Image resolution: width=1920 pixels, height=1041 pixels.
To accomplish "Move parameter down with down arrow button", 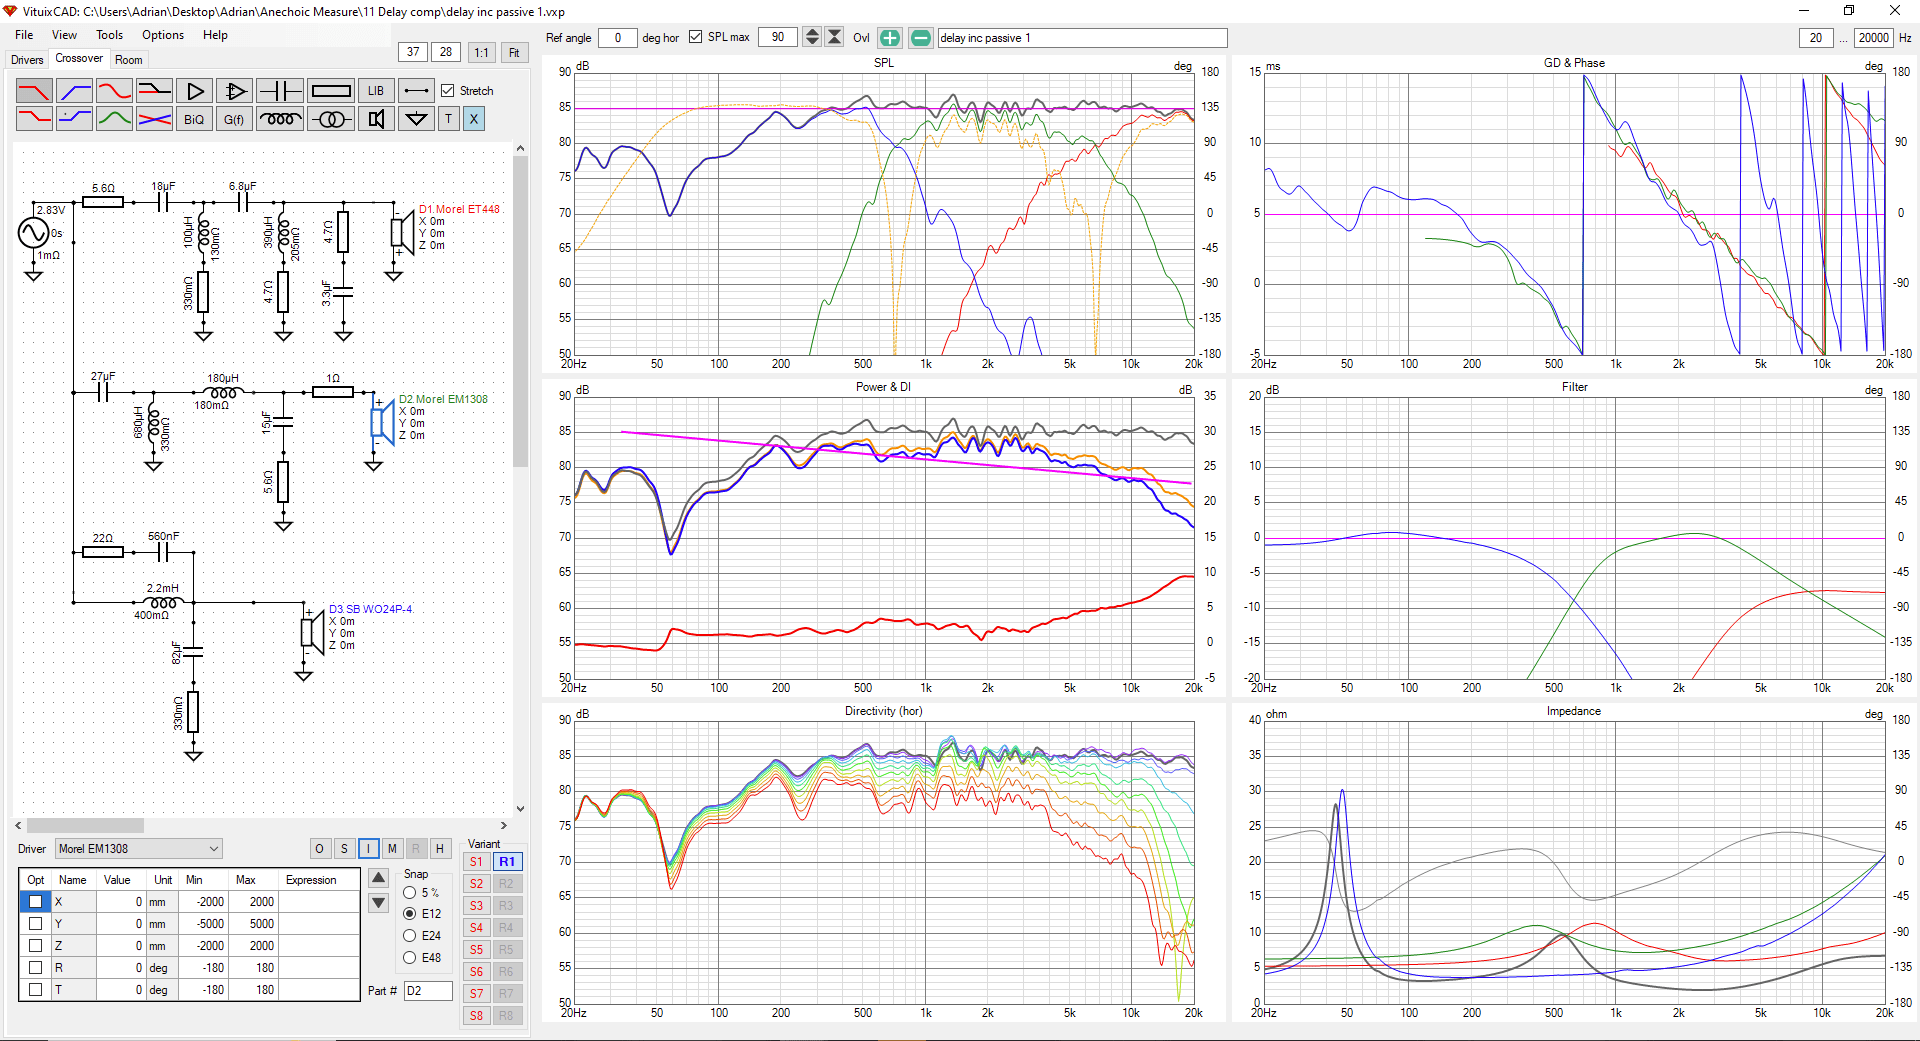I will [379, 903].
